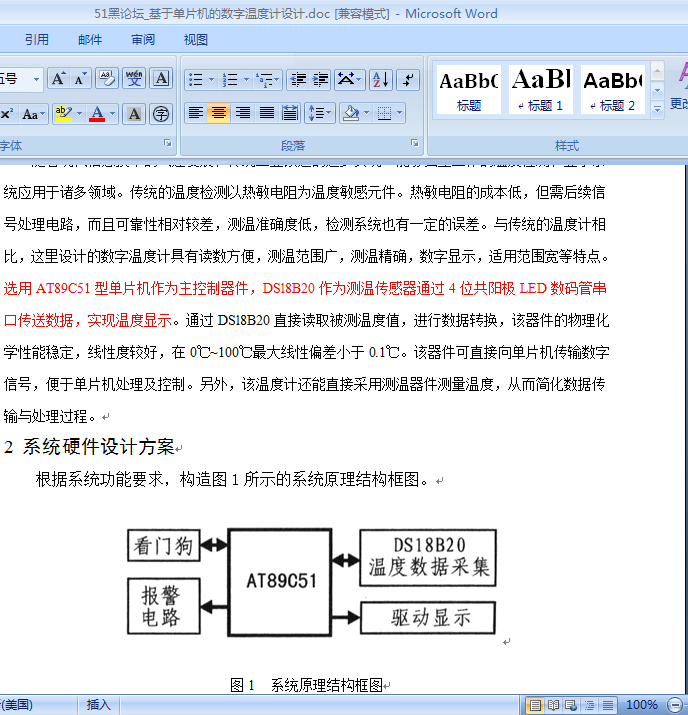Switch to the 视图 ribbon tab
The image size is (688, 715).
(x=196, y=40)
